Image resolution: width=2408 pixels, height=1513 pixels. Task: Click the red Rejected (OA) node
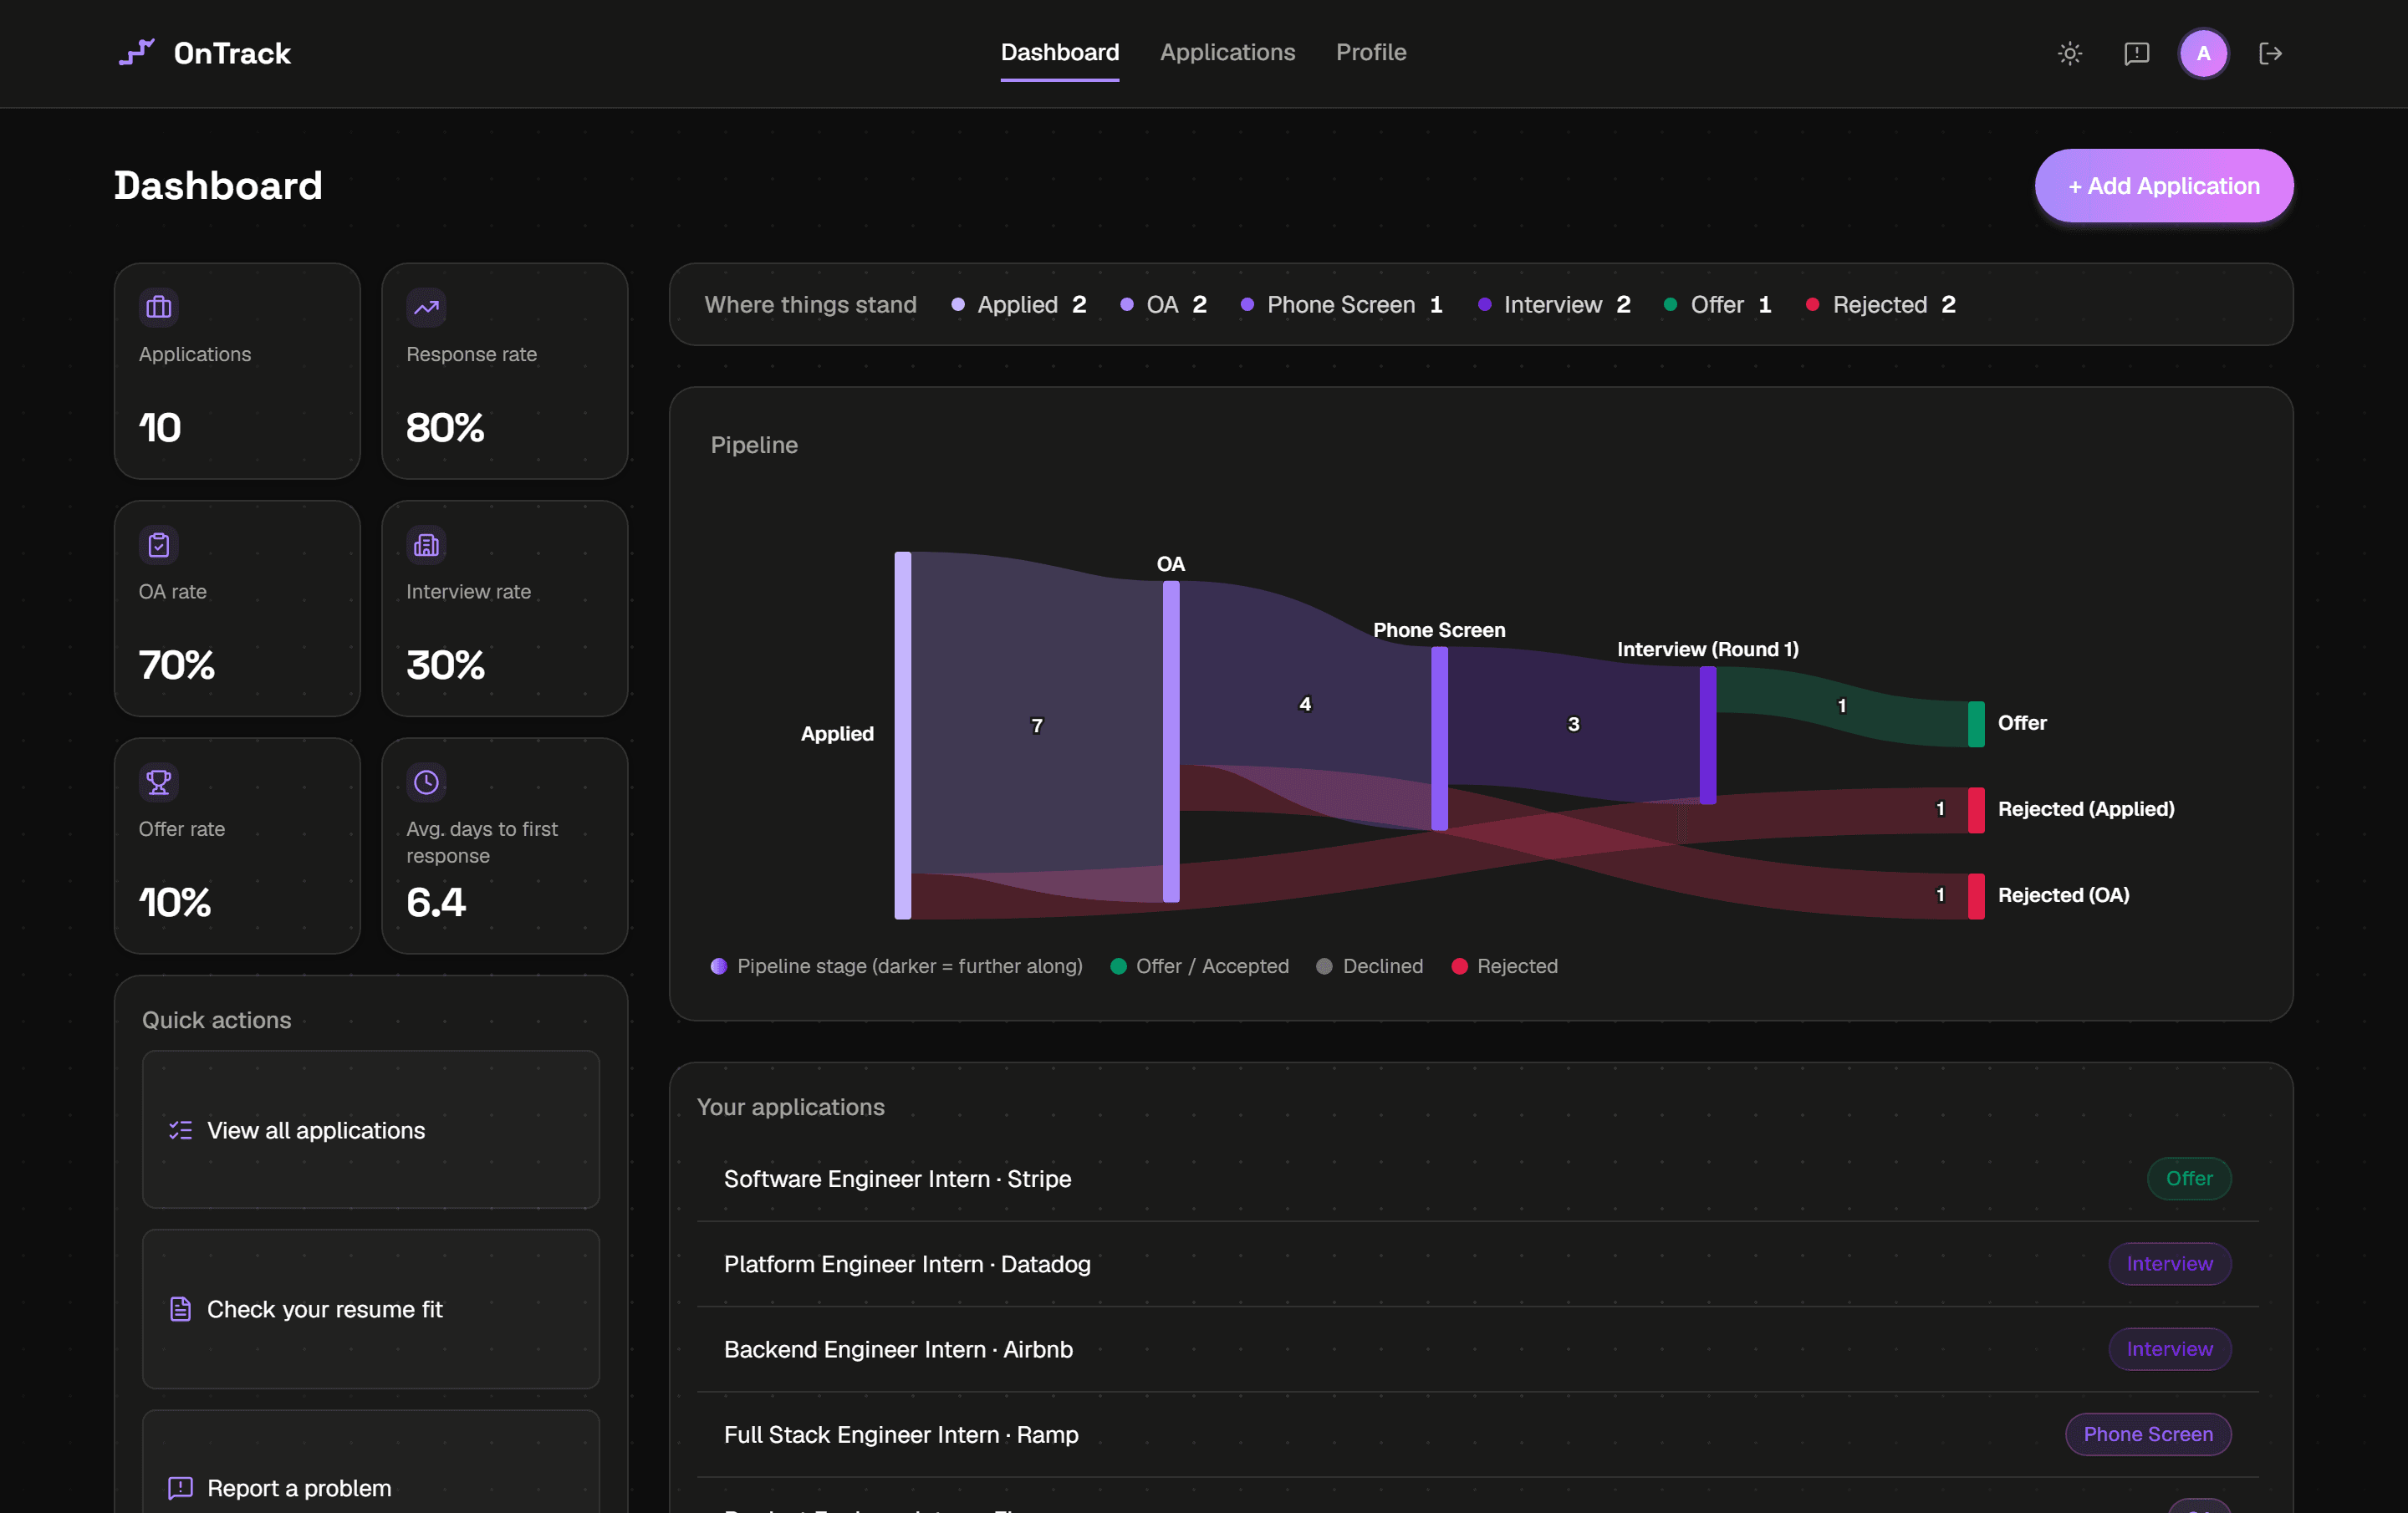pos(1976,896)
